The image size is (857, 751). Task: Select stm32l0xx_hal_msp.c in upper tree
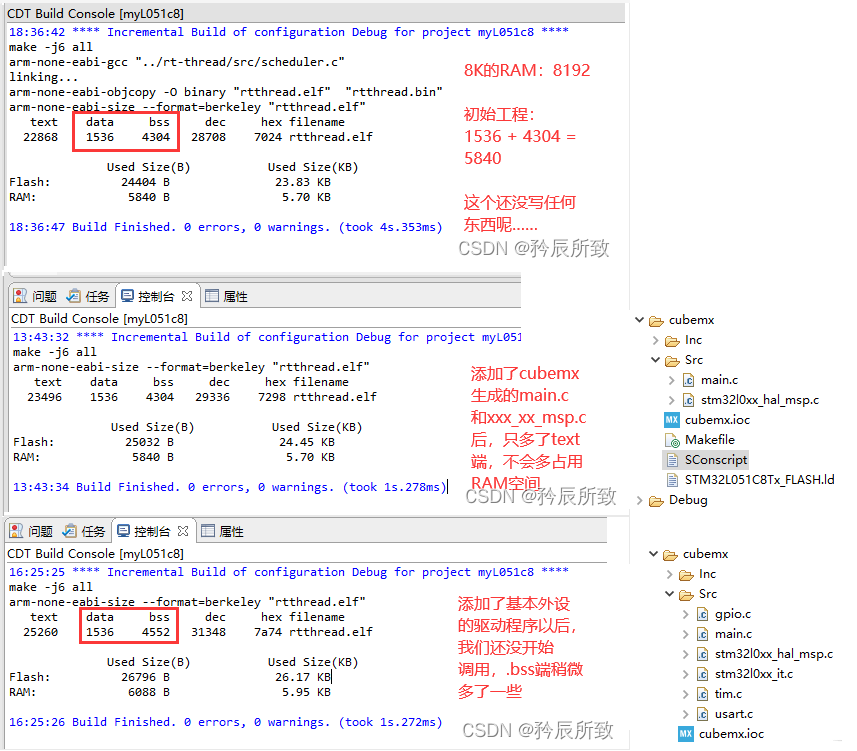(x=760, y=400)
